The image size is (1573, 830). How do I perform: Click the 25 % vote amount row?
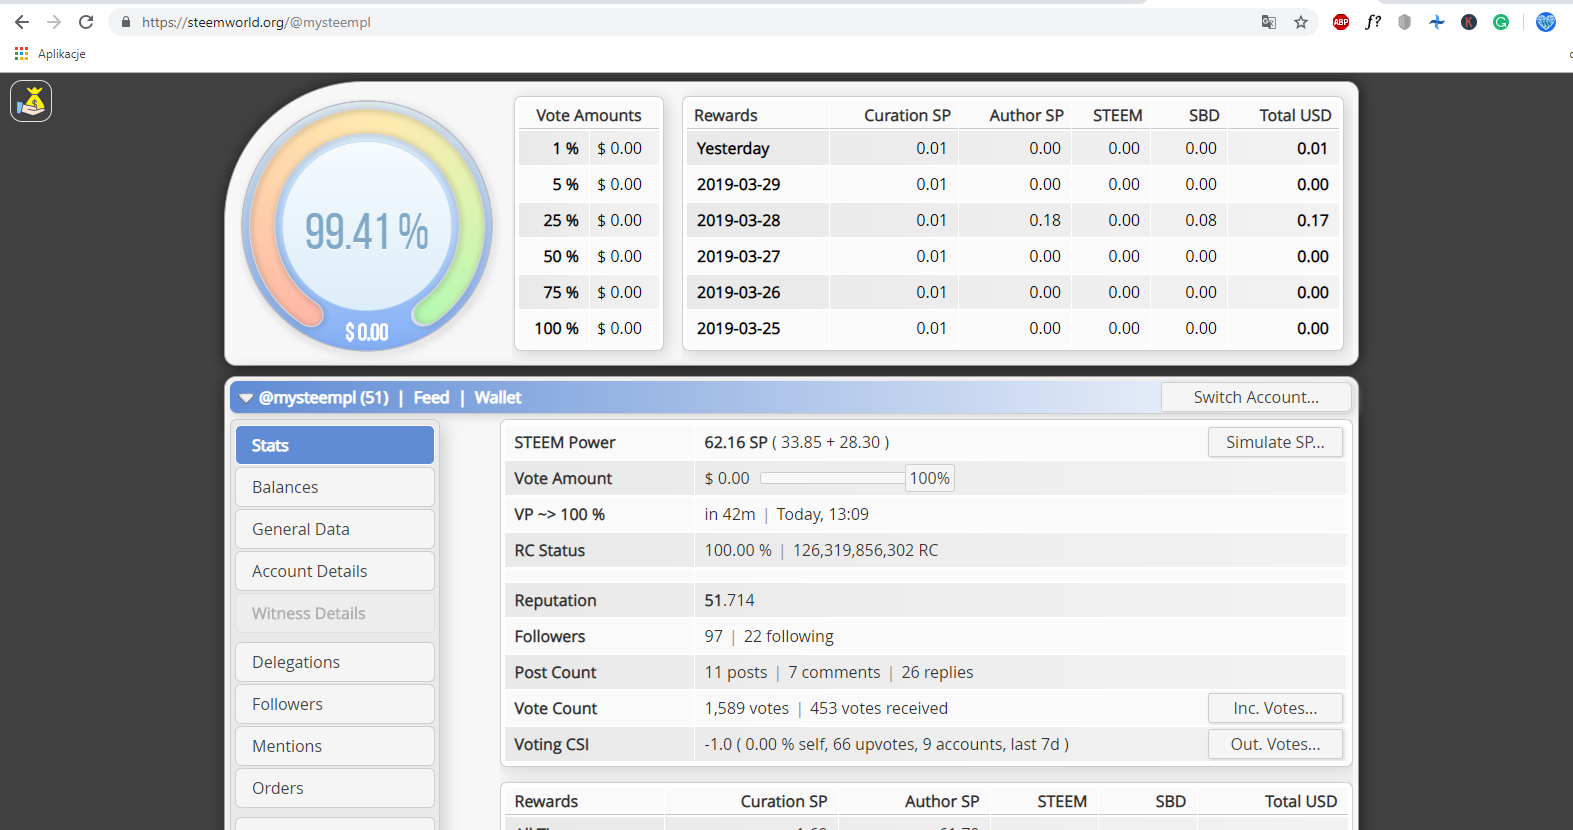[589, 220]
